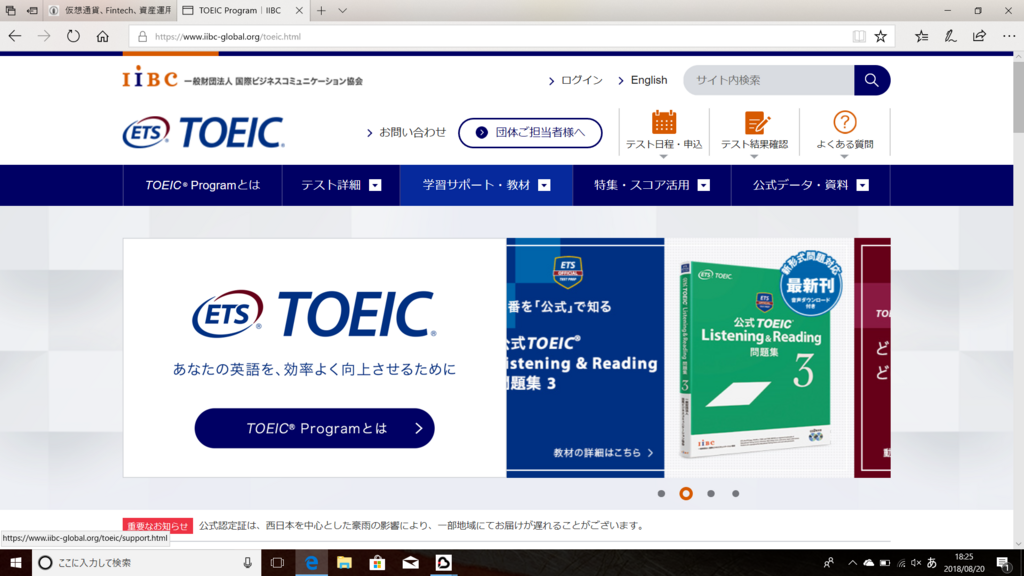1024x576 pixels.
Task: Show tab previews chevron
Action: [342, 10]
